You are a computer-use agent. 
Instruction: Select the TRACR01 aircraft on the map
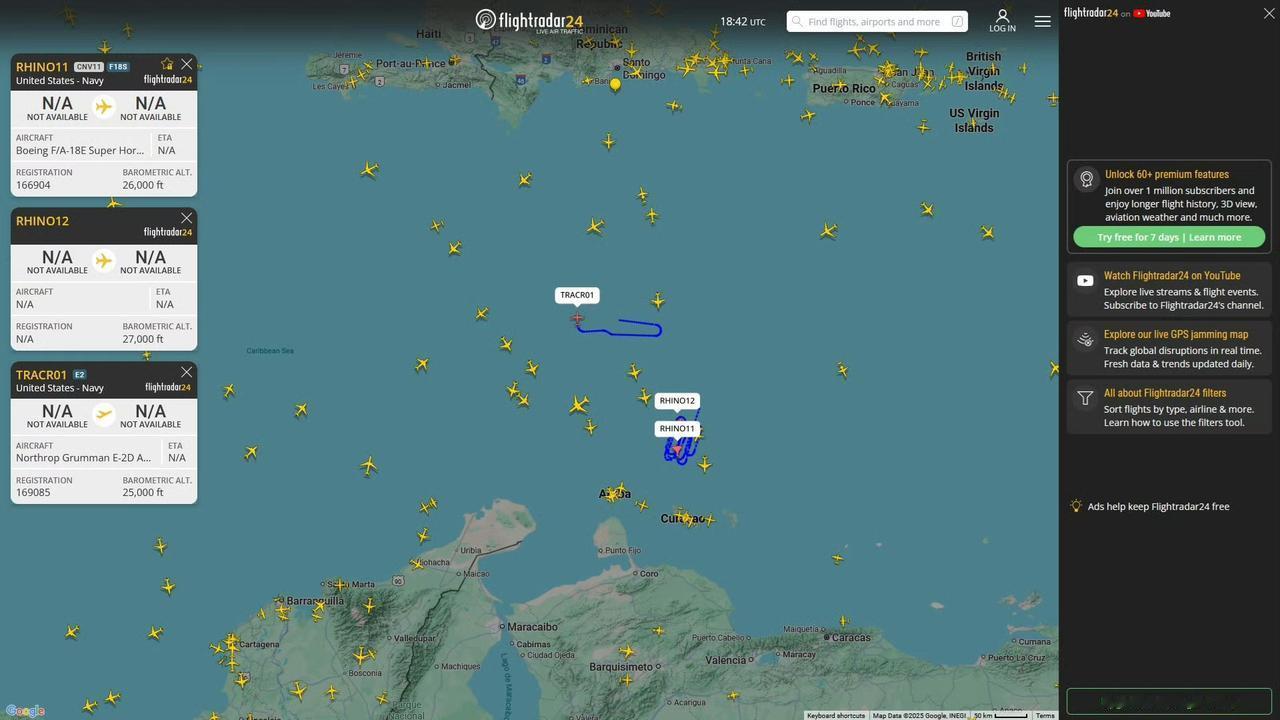coord(577,318)
